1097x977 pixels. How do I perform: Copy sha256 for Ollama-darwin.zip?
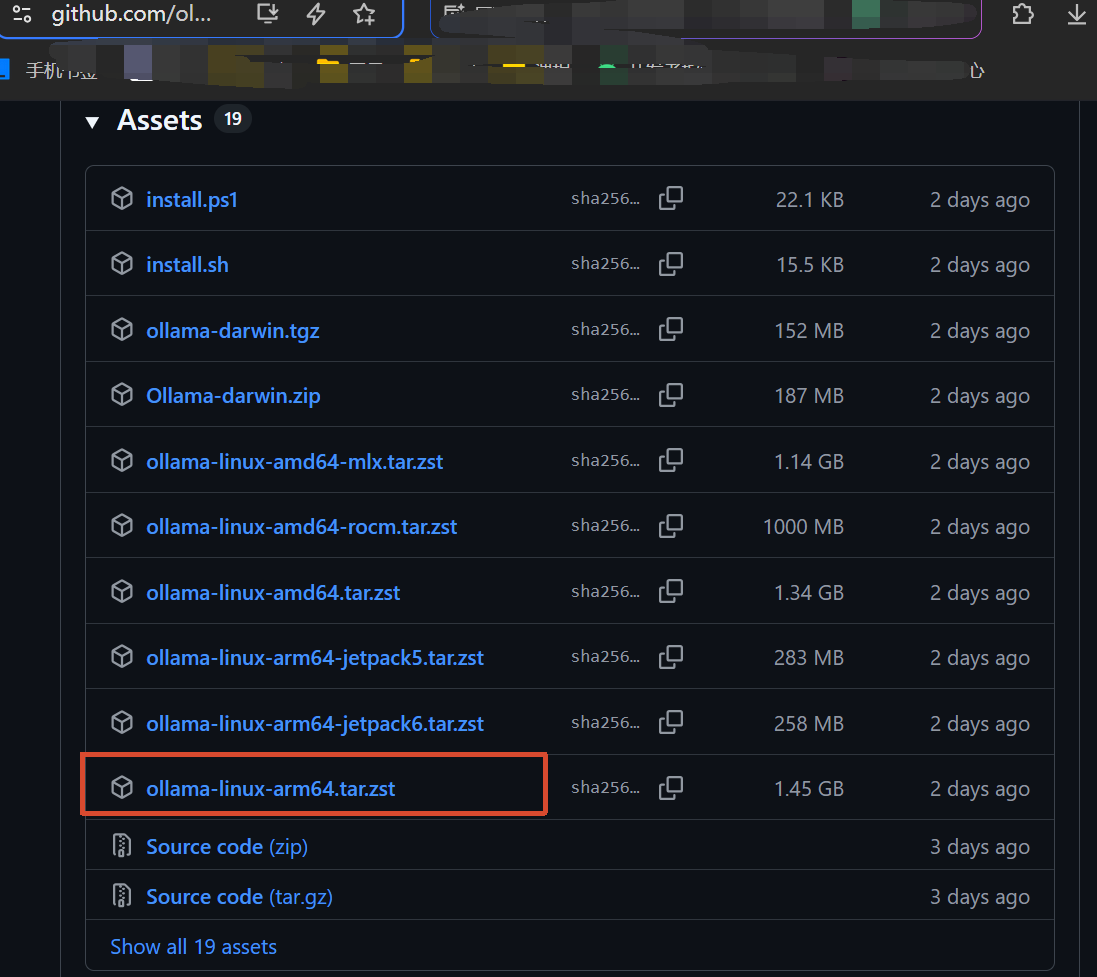(671, 395)
